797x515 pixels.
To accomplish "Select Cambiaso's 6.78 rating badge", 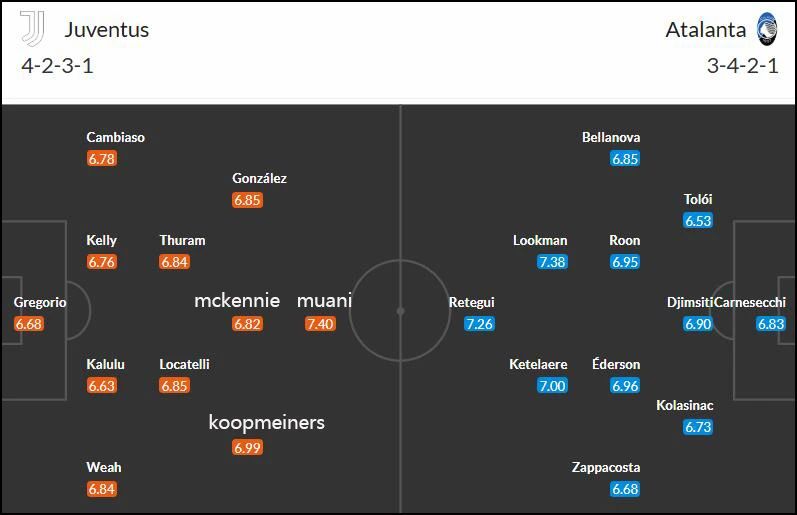I will [102, 159].
